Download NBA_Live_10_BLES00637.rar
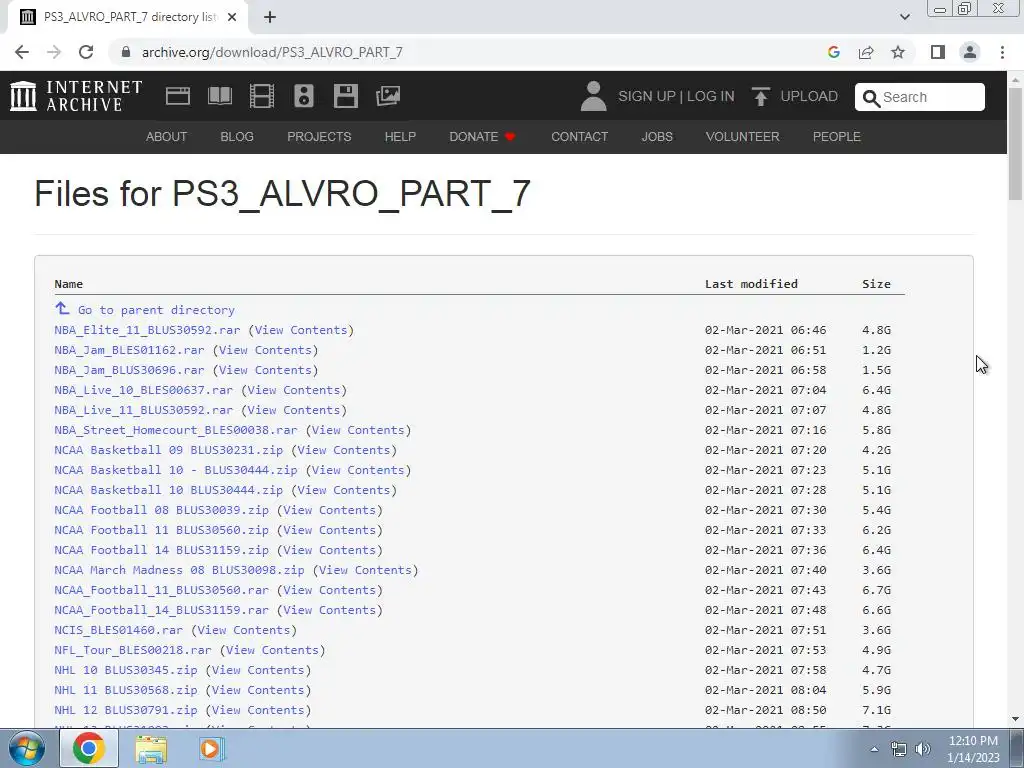Screen dimensions: 1024x768 144,390
